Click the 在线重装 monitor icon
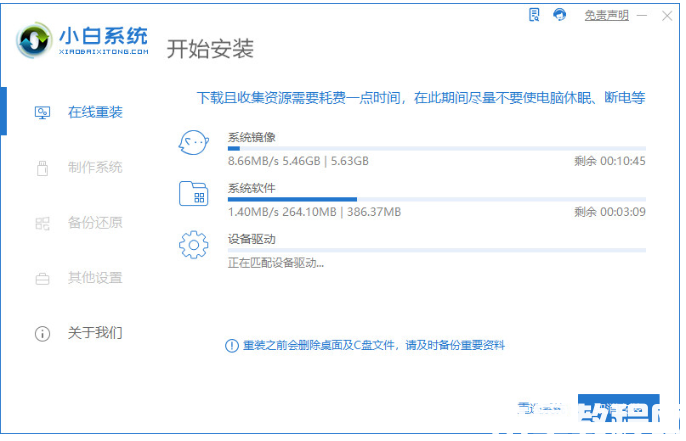 42,112
